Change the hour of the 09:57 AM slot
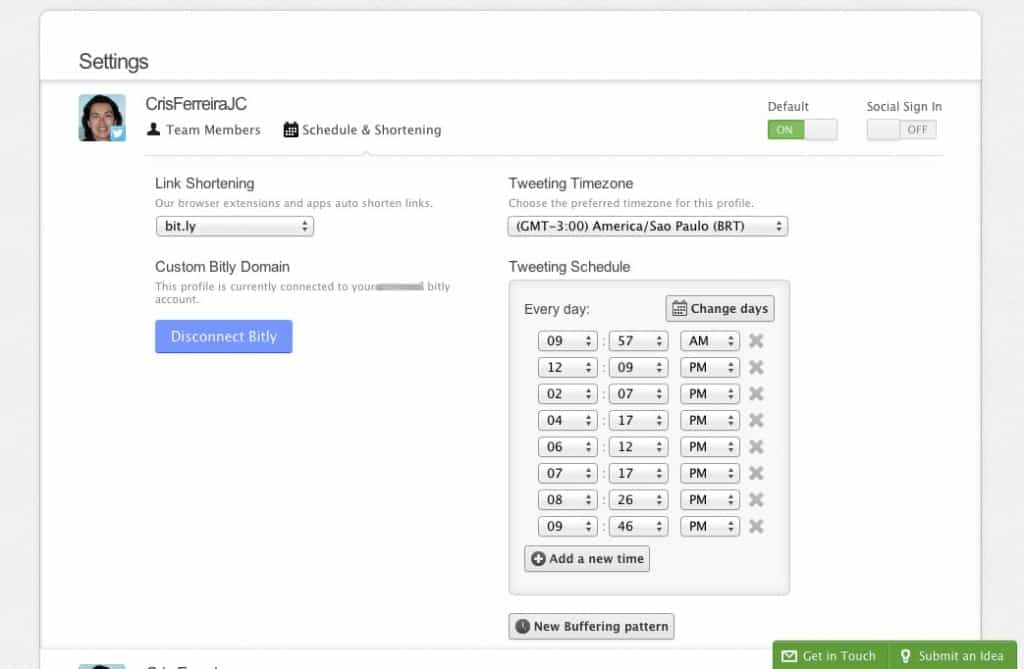Screen dimensions: 1024x669 click(x=568, y=341)
